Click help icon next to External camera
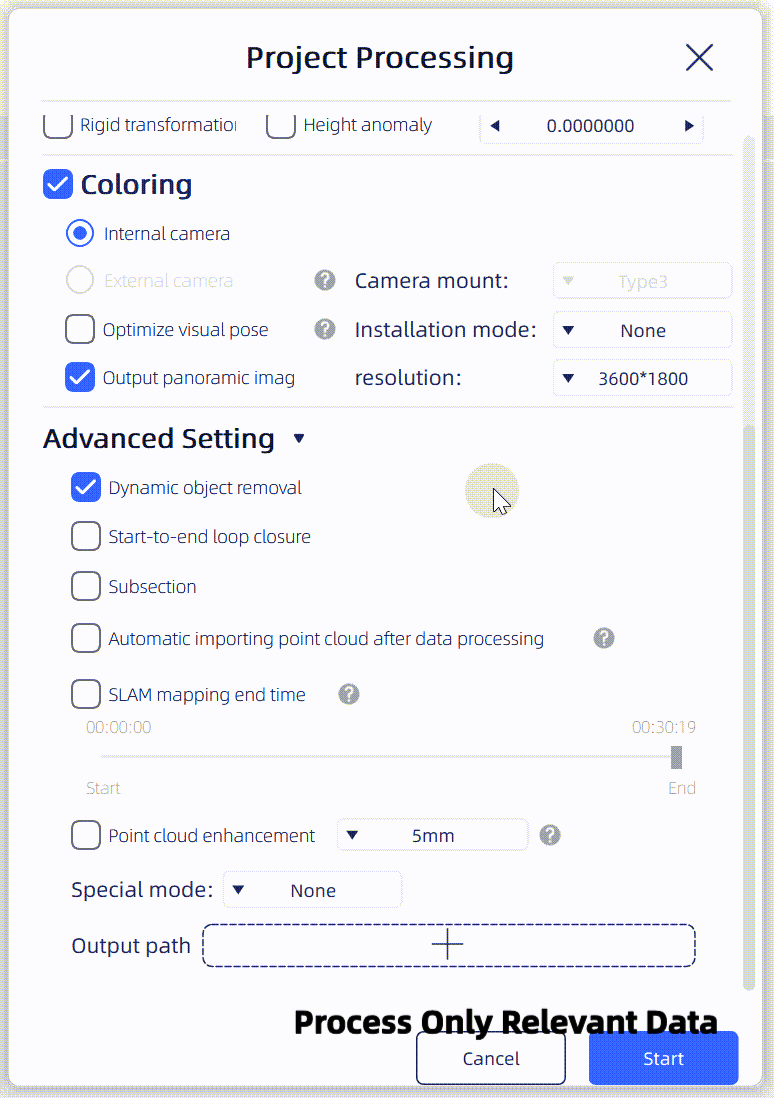Screen dimensions: 774x1098 point(325,280)
